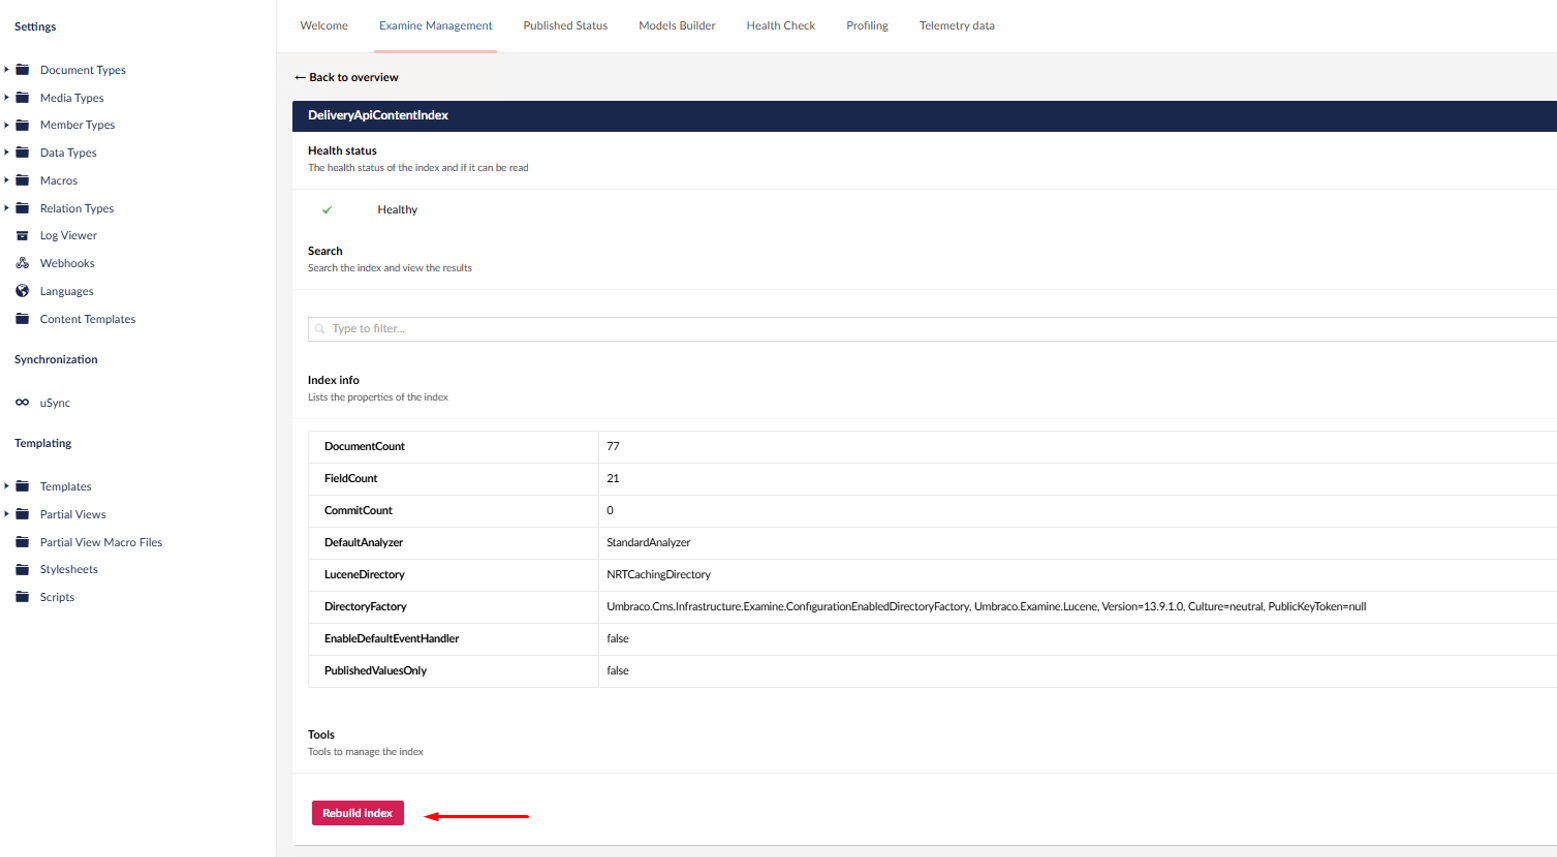Screen dimensions: 1557x857
Task: Switch to the Published Status tab
Action: click(x=565, y=26)
